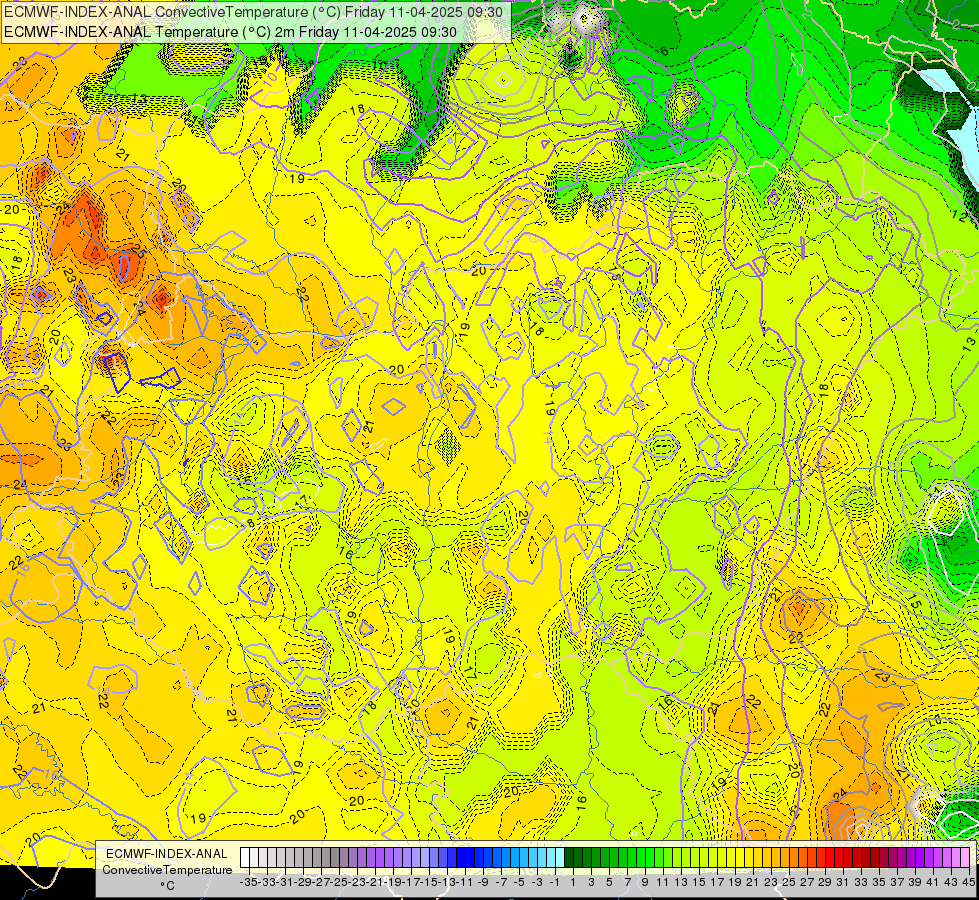This screenshot has height=900, width=979.
Task: Click the color scale label '-21'
Action: pos(375,883)
